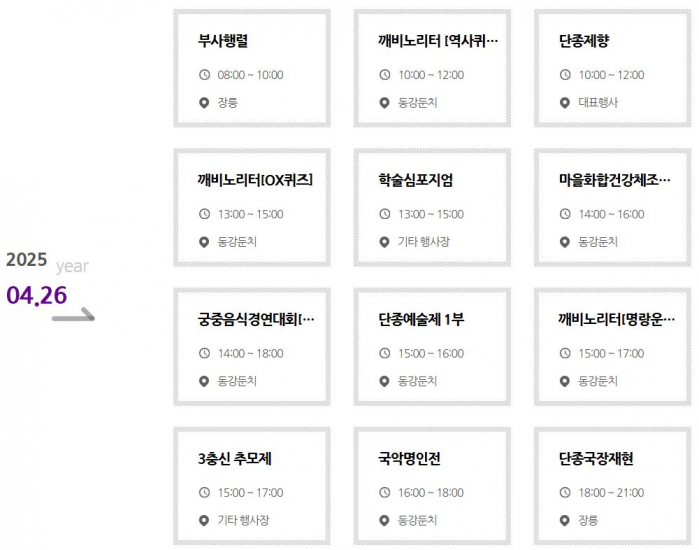Open the 학술심포지엄 event title
This screenshot has width=699, height=550.
point(415,180)
